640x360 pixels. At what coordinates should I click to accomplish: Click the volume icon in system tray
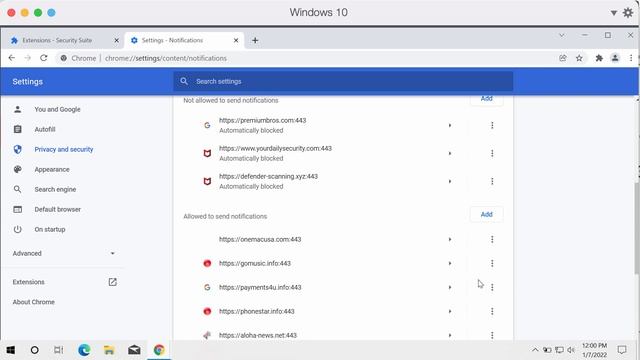point(571,350)
